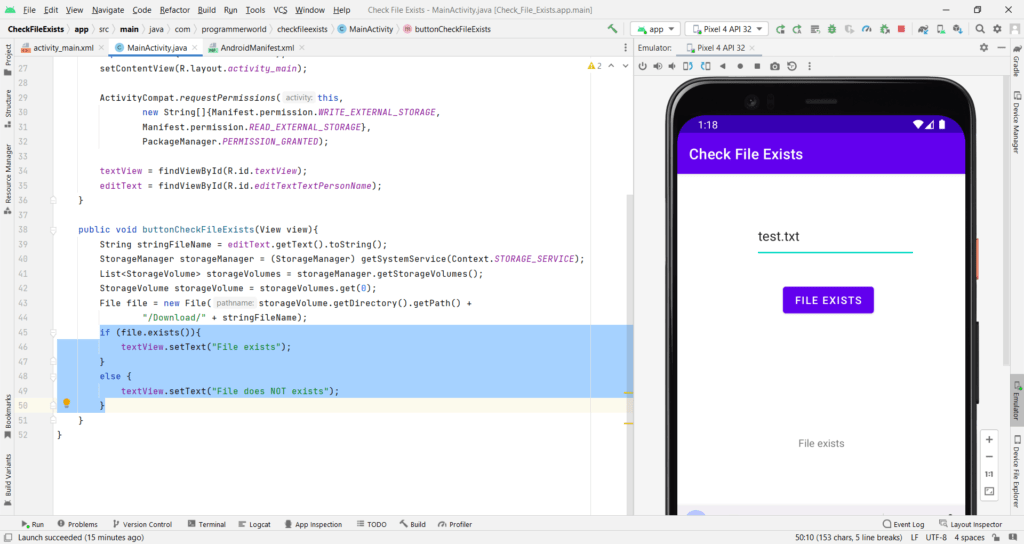Image resolution: width=1024 pixels, height=544 pixels.
Task: Click emulator volume up icon
Action: (x=658, y=66)
